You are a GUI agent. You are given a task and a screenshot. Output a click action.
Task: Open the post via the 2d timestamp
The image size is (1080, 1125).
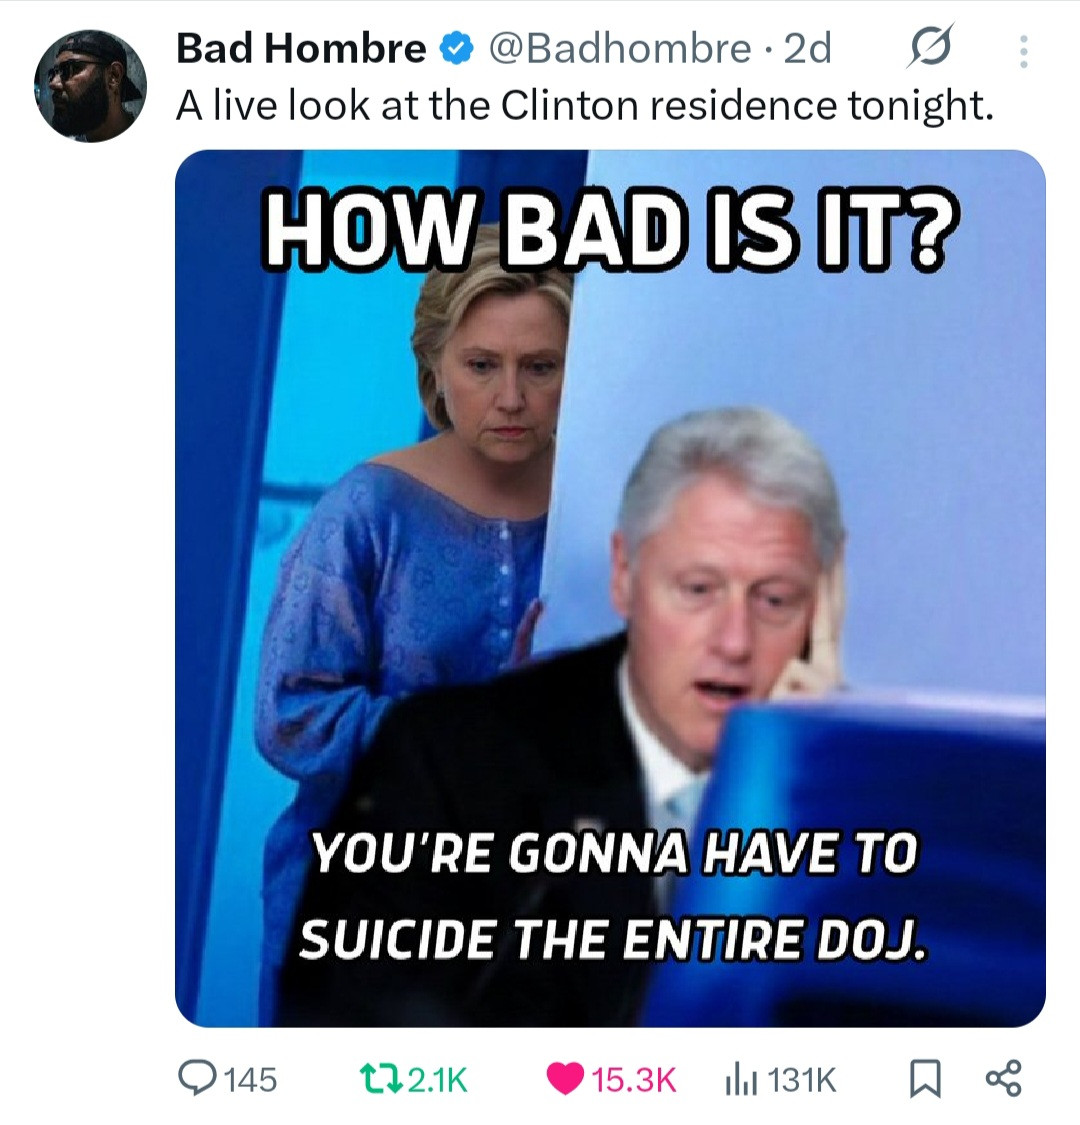pos(807,49)
